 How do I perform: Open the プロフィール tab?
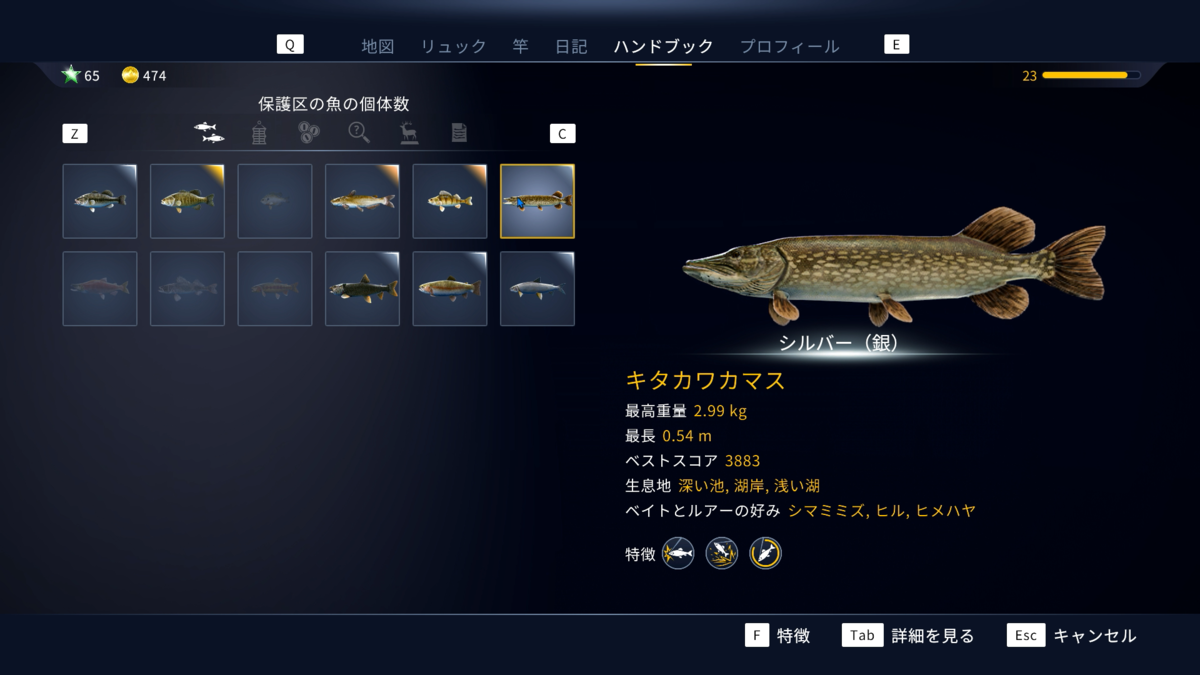(790, 46)
